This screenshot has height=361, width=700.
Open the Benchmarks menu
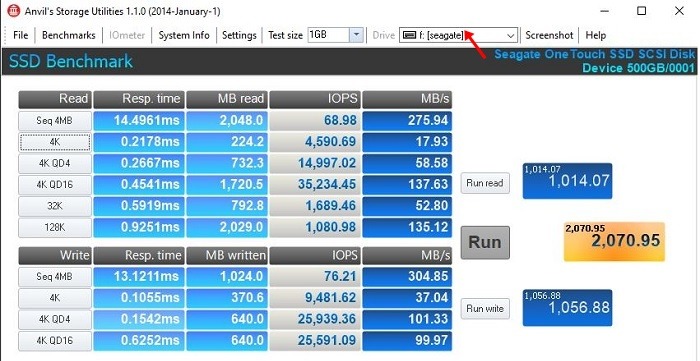[x=68, y=35]
